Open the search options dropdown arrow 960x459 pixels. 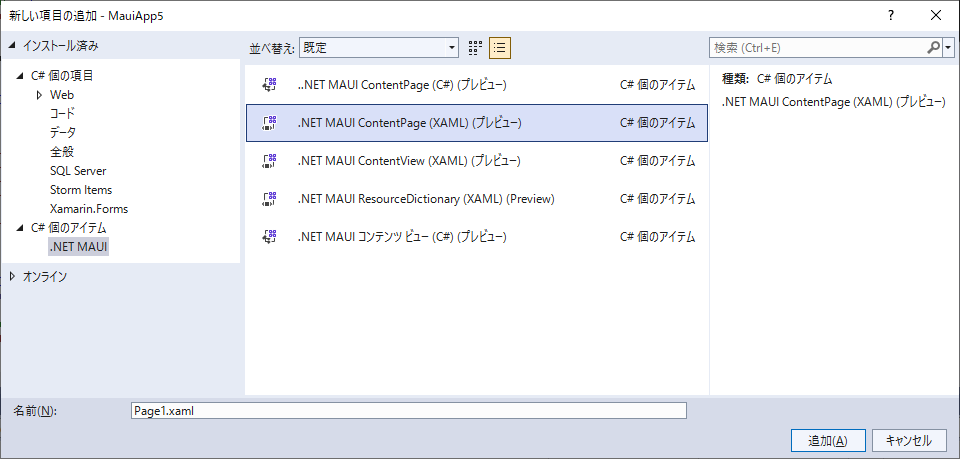pyautogui.click(x=948, y=48)
